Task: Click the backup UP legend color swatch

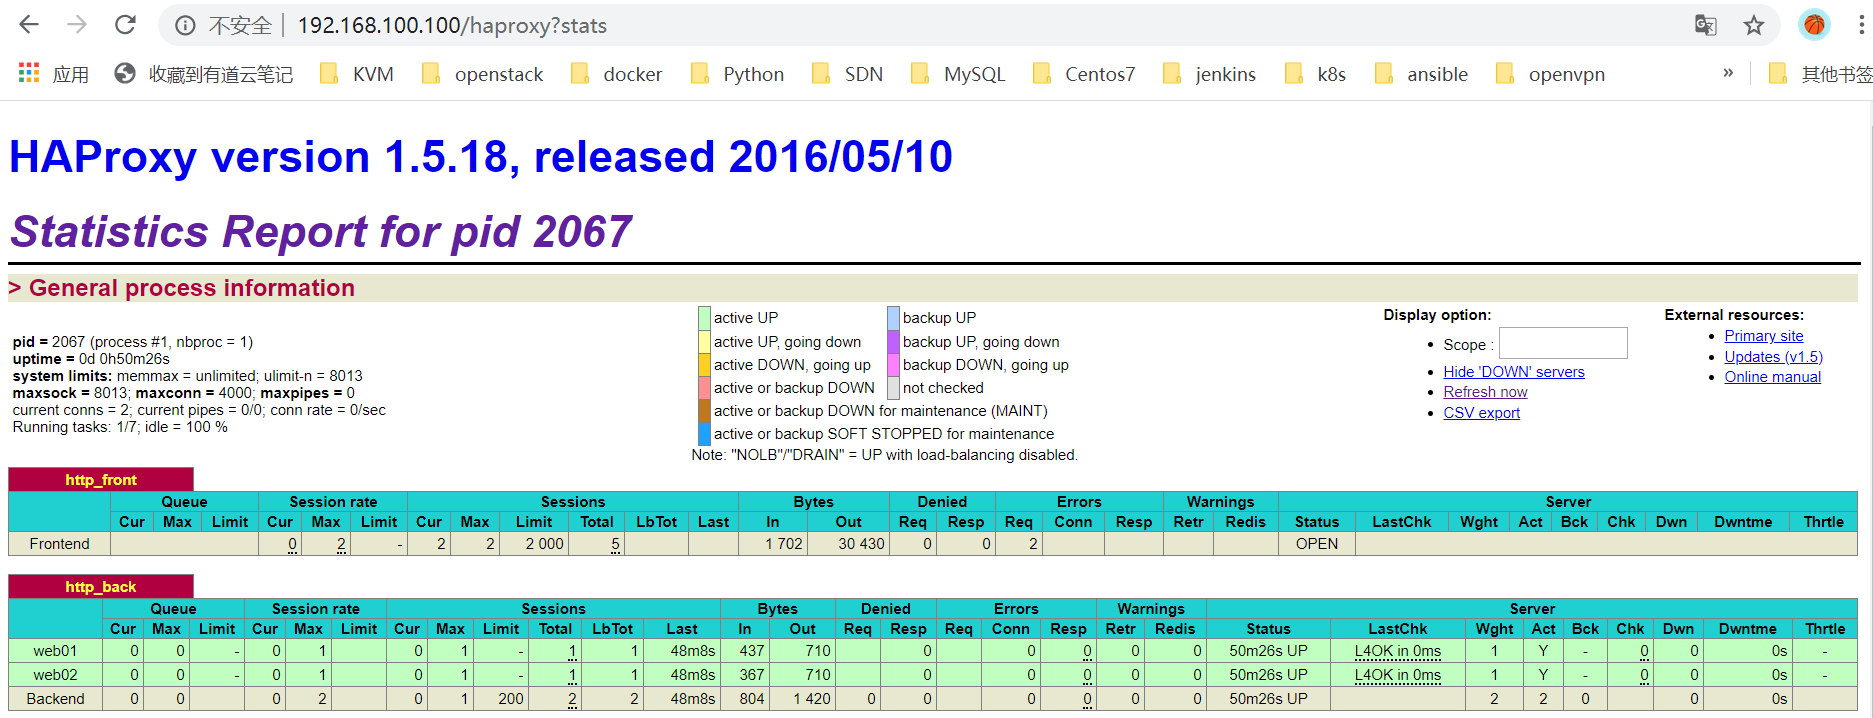Action: (x=893, y=318)
